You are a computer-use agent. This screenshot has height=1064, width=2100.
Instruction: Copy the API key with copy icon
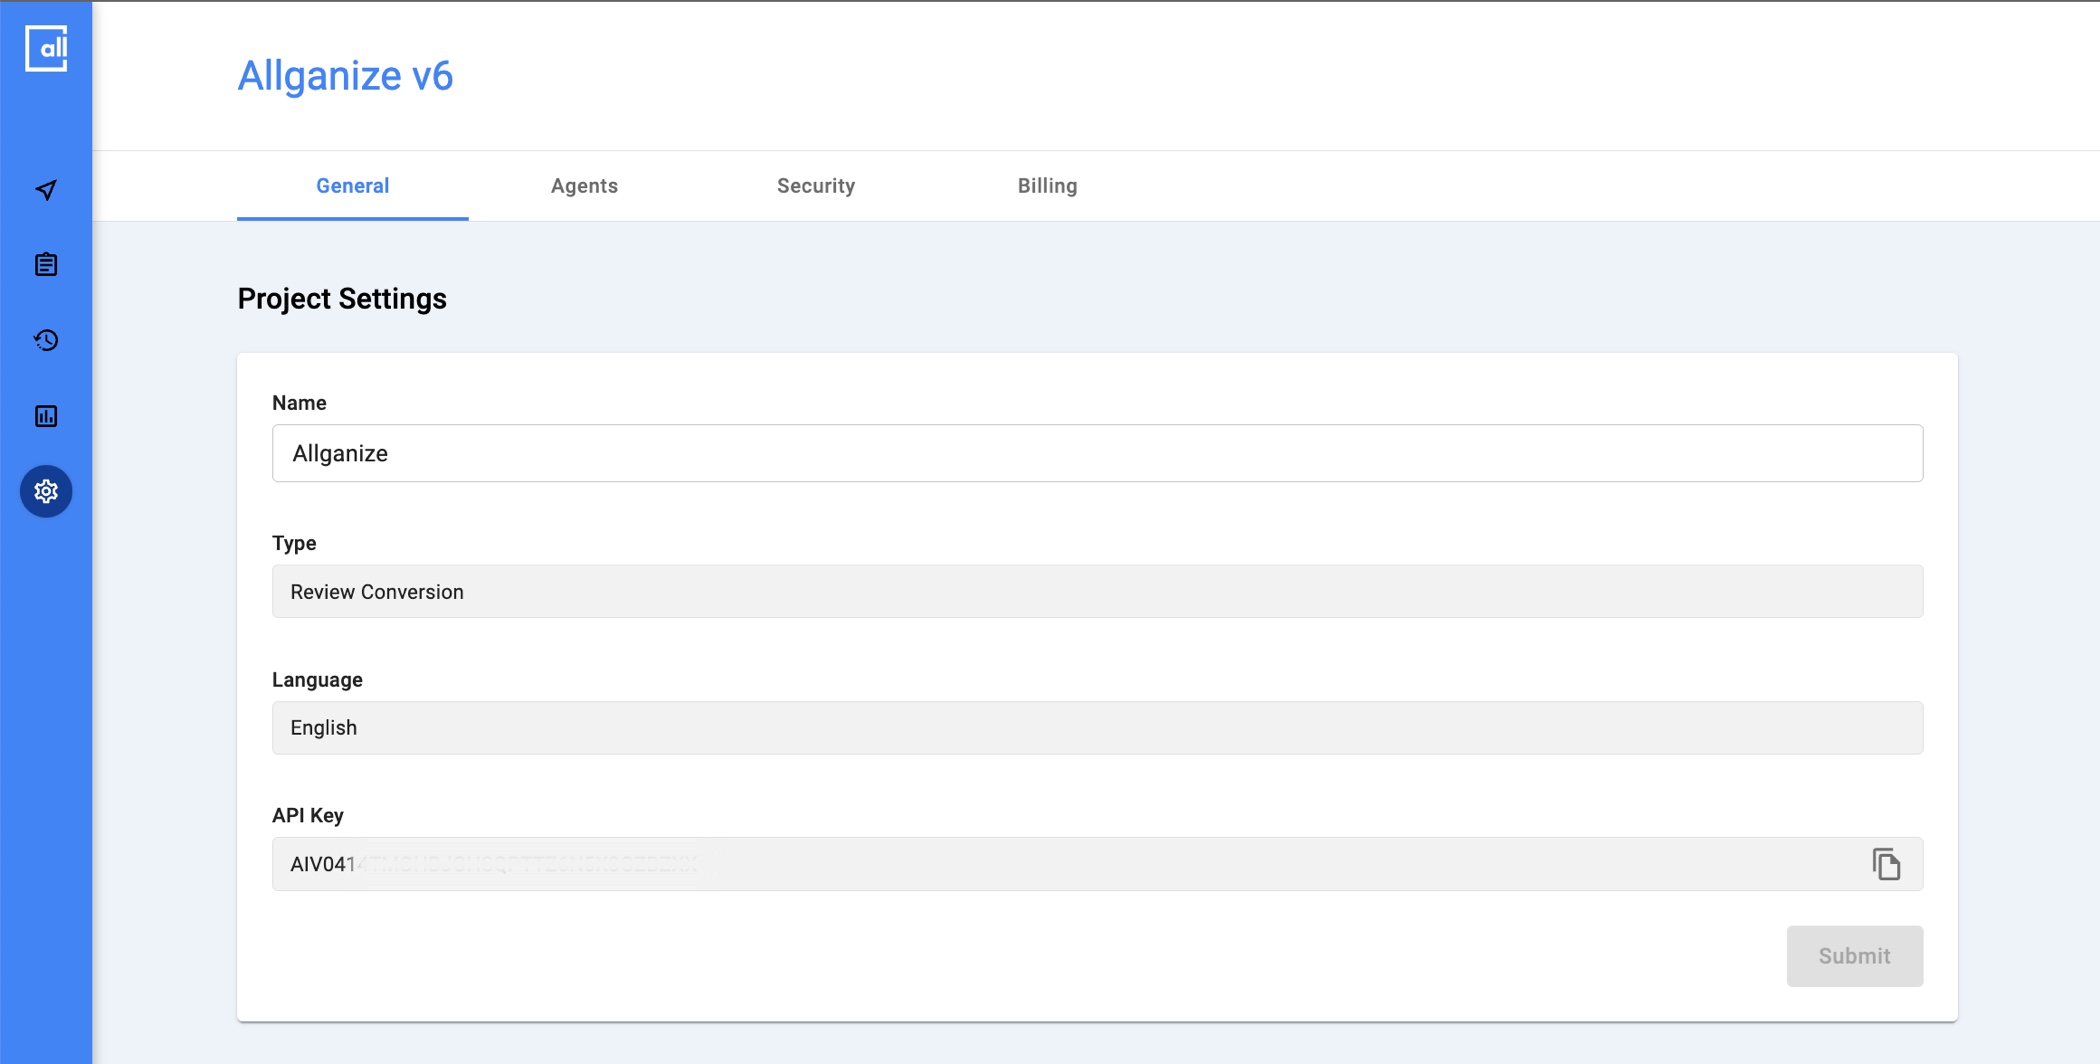(1886, 864)
